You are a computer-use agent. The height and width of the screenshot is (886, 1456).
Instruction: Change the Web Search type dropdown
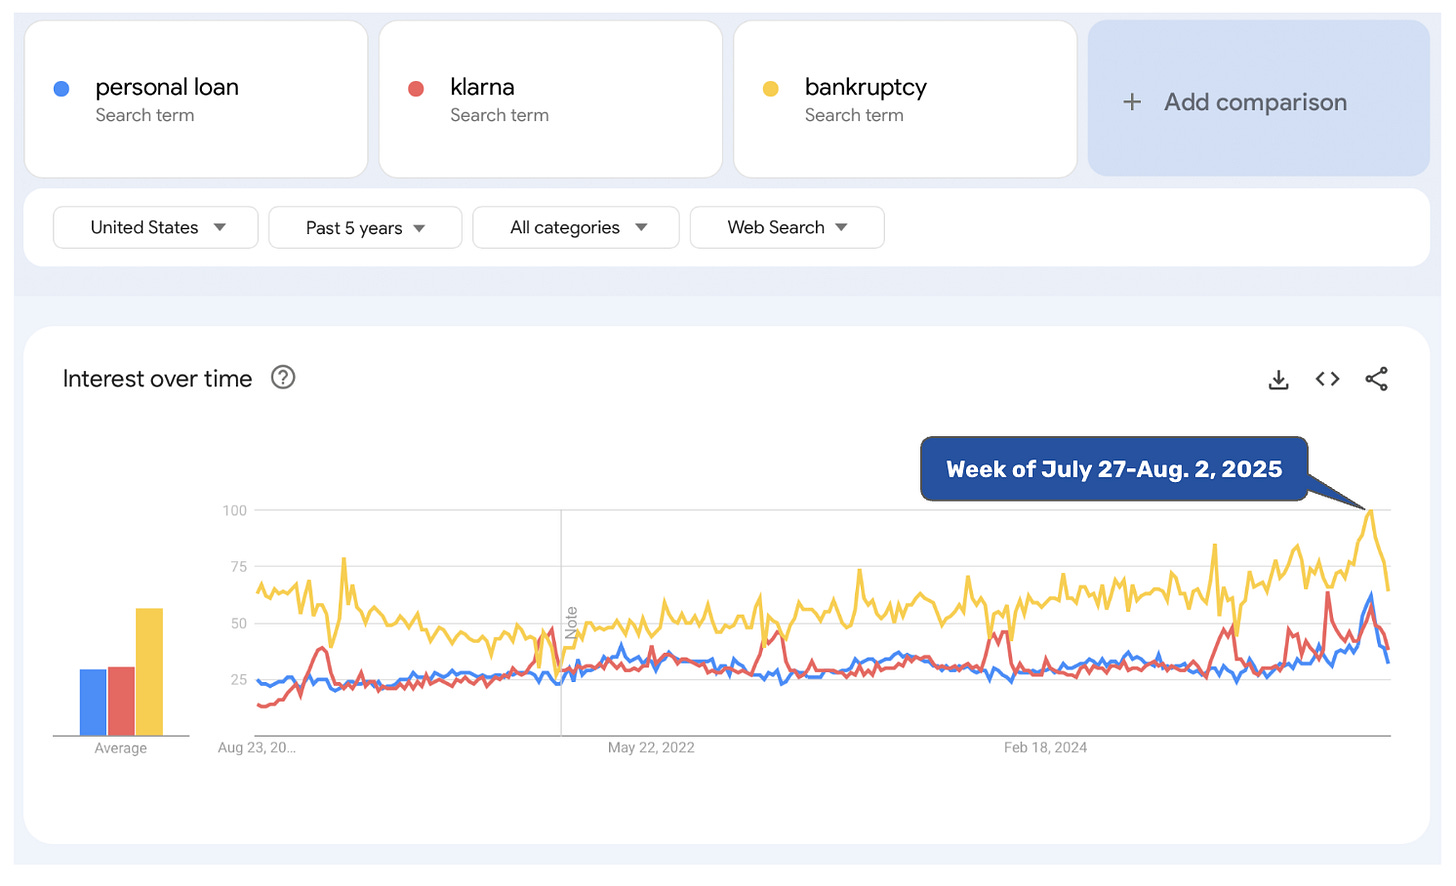coord(787,228)
